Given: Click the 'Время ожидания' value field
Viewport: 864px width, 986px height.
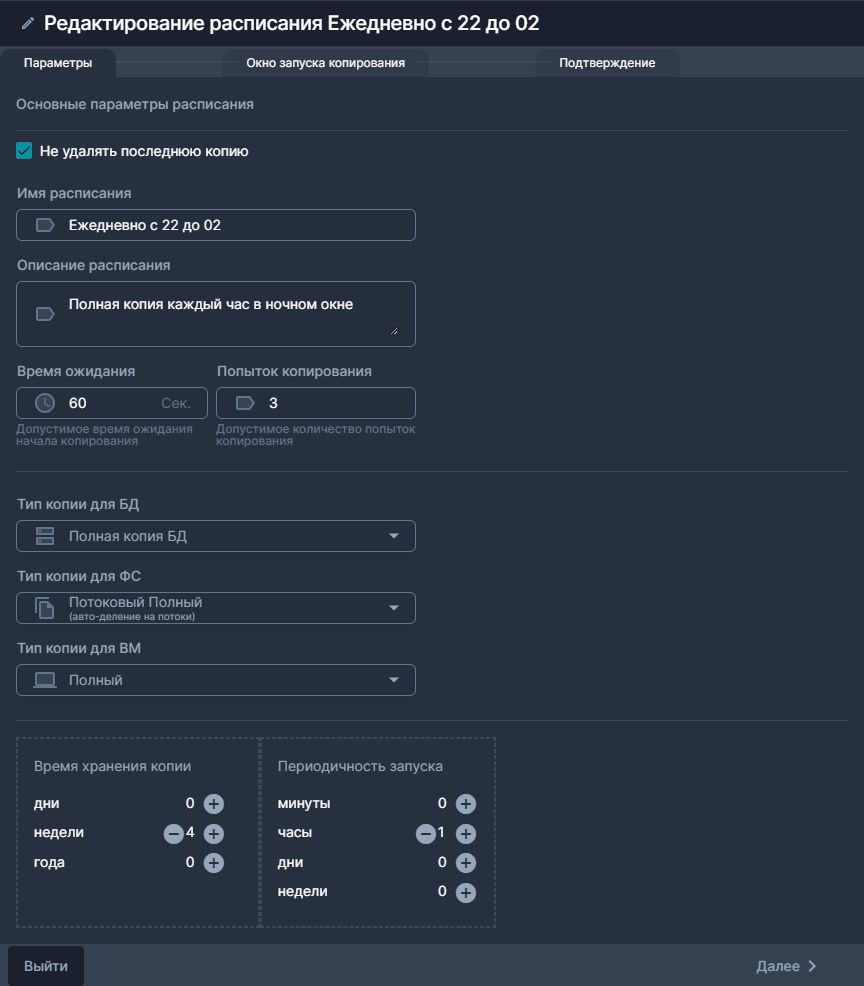Looking at the screenshot, I should pos(112,403).
